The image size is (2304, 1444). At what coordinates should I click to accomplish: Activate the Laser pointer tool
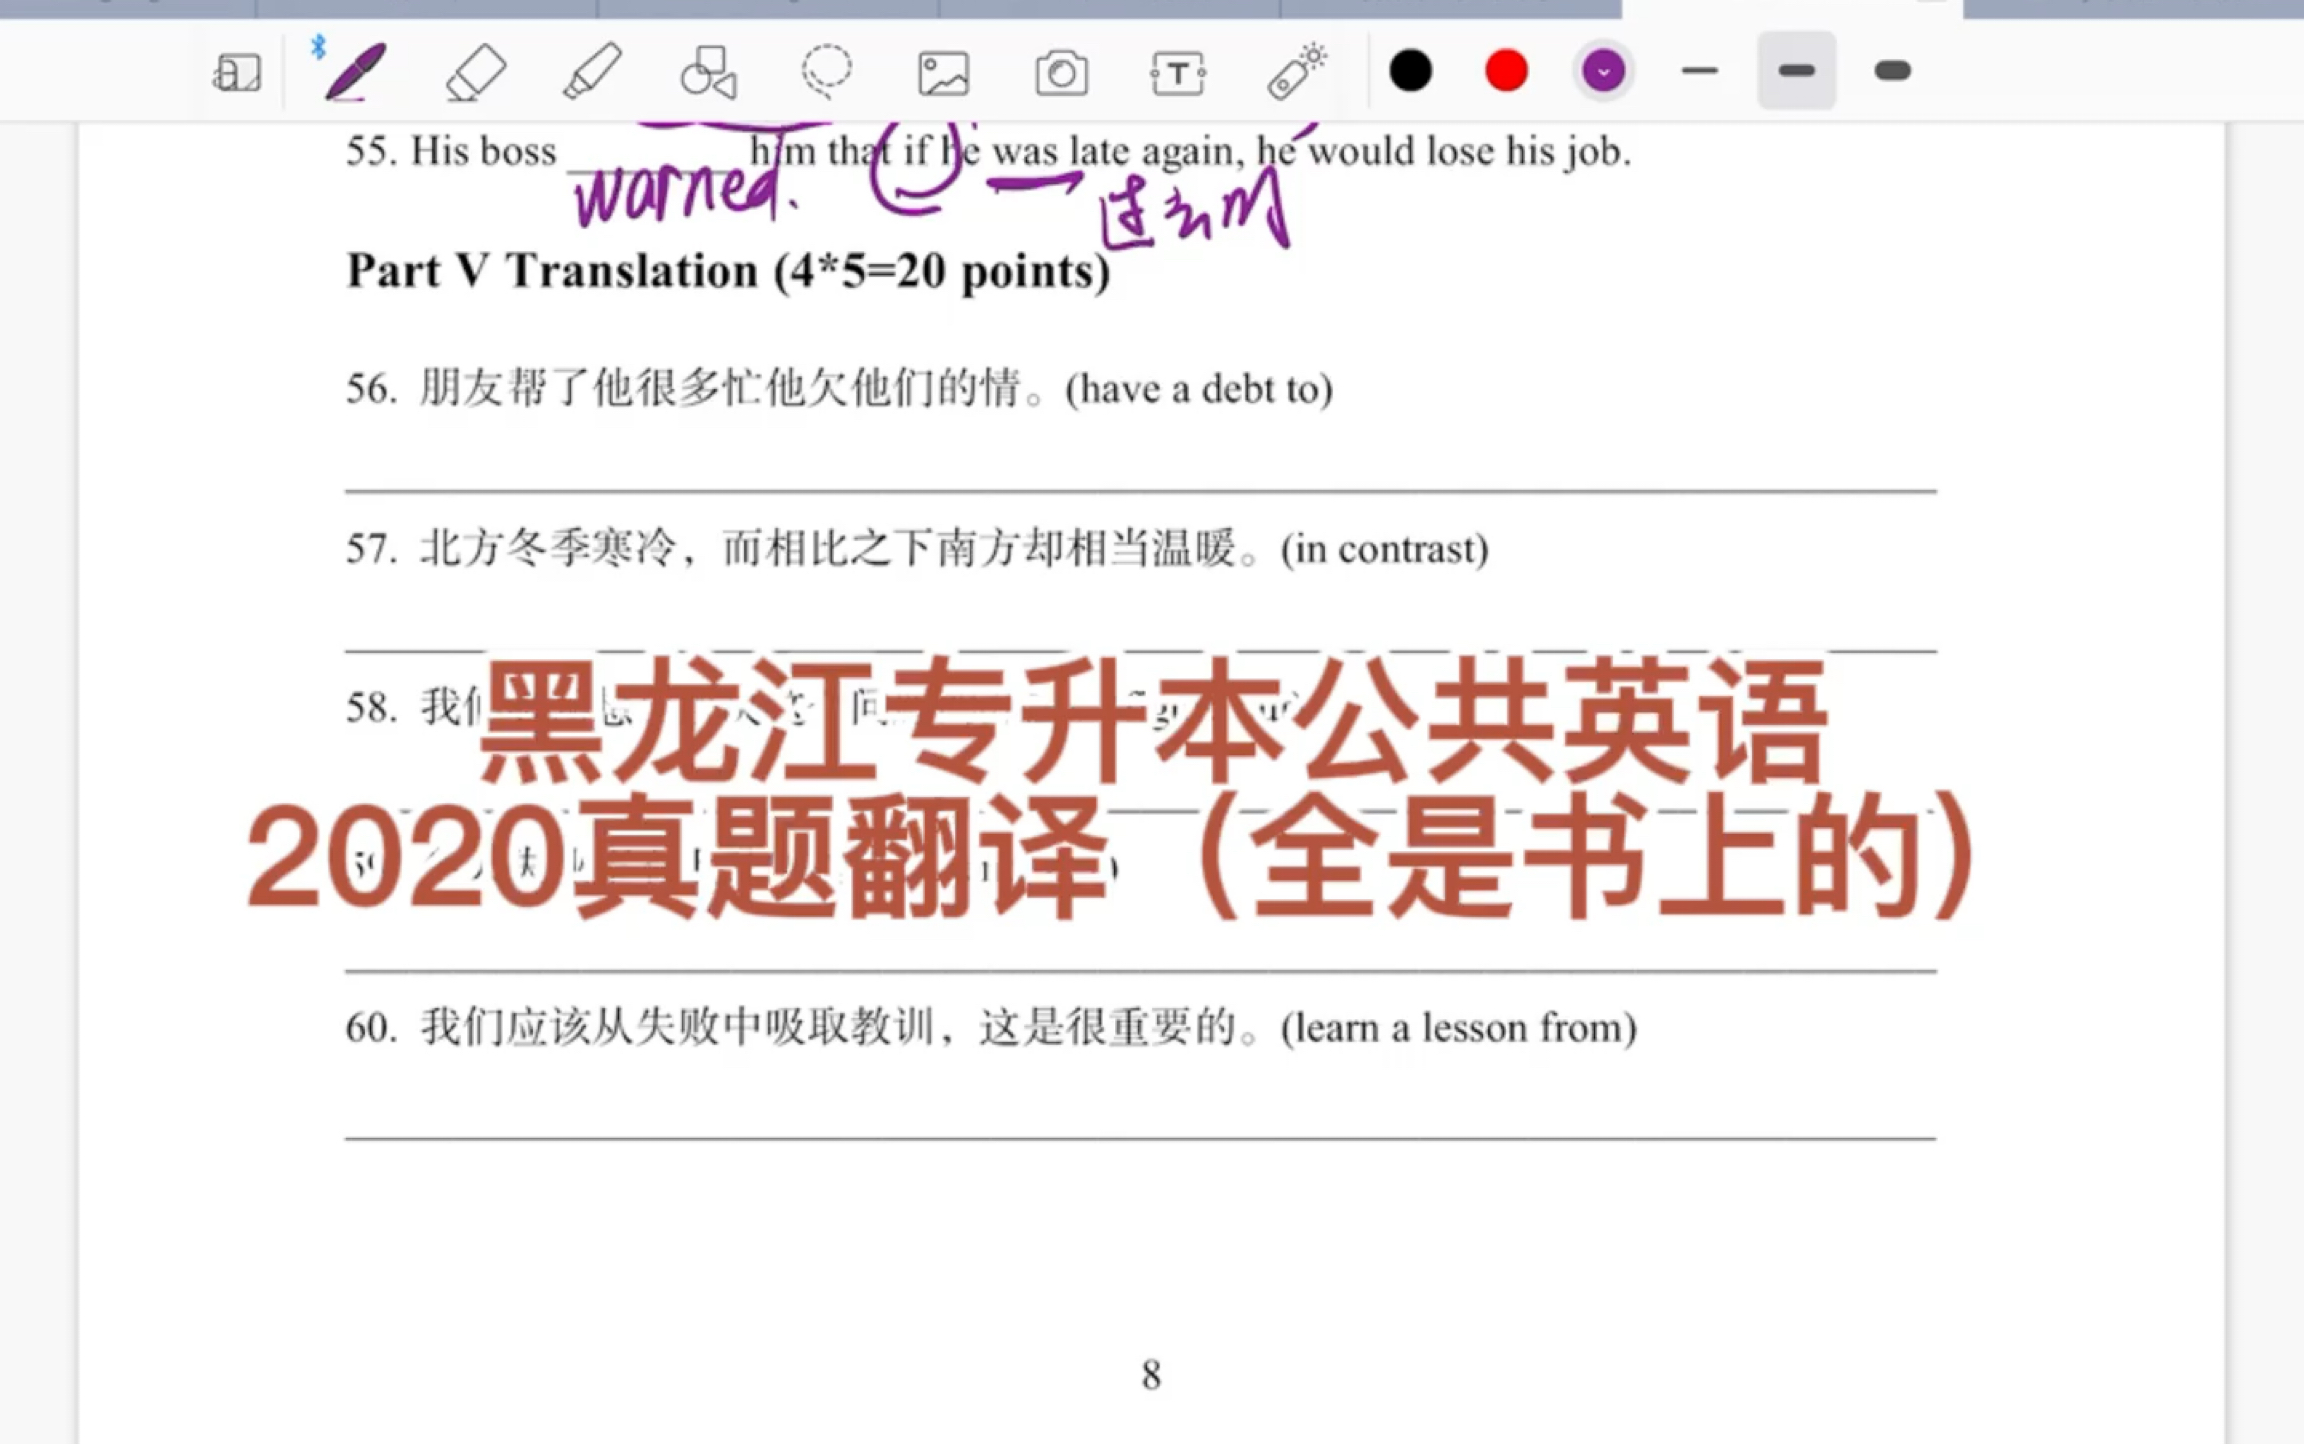coord(1297,71)
